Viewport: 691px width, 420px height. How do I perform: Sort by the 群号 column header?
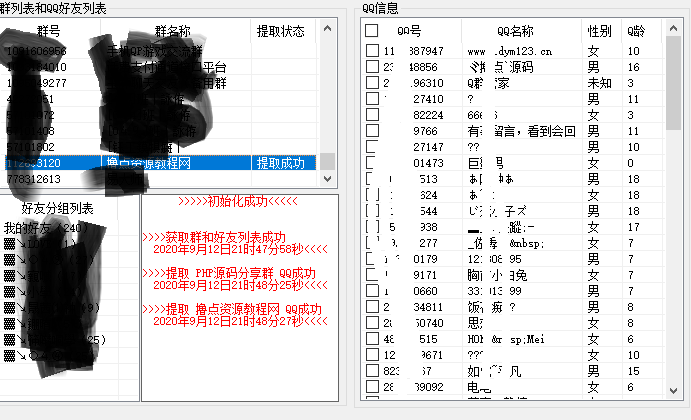[x=48, y=31]
